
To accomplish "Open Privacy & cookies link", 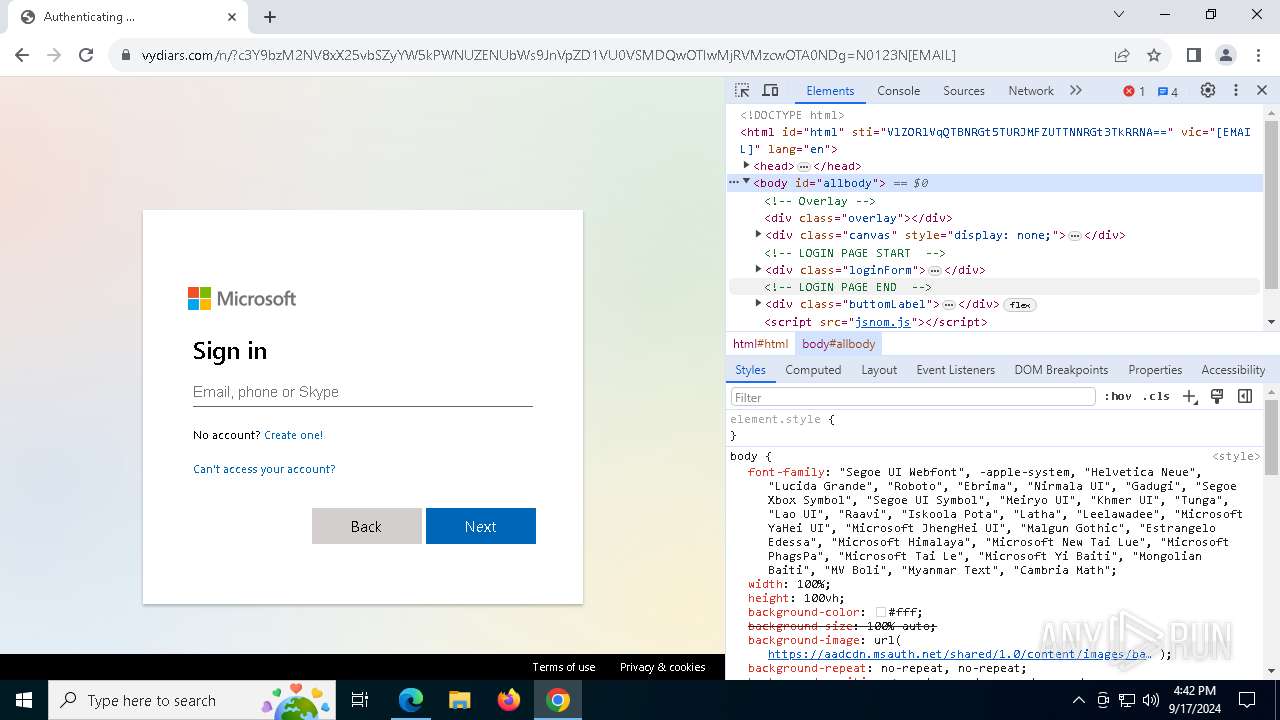I will [x=662, y=667].
